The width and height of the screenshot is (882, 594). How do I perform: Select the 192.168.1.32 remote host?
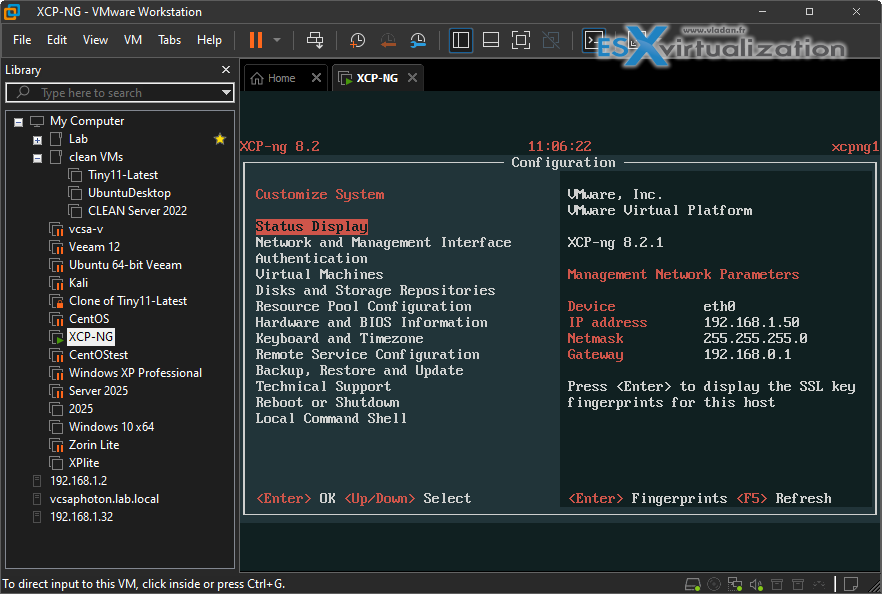tap(82, 517)
